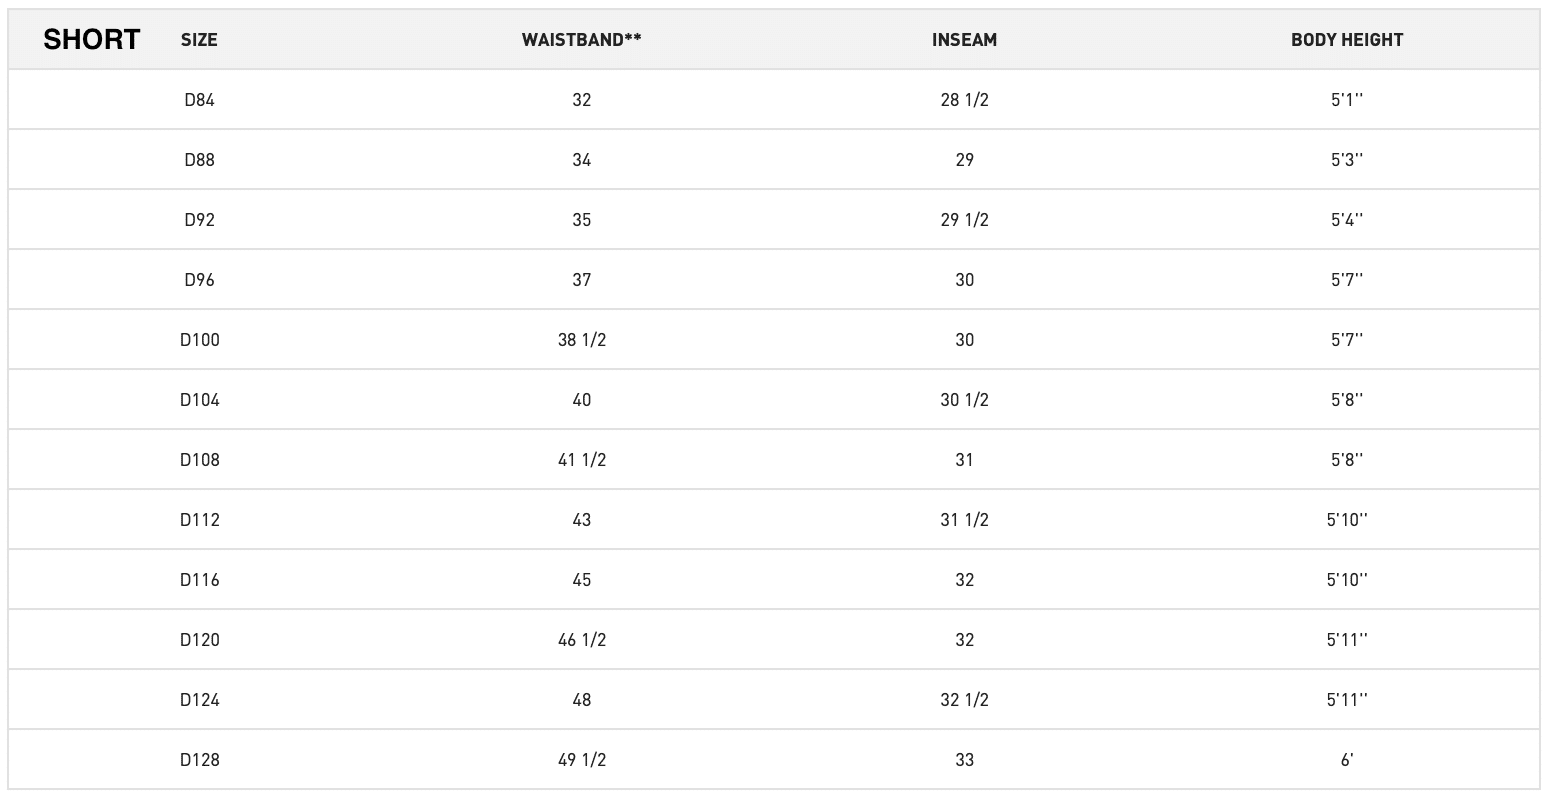Select the D100 size cell
The height and width of the screenshot is (798, 1550).
point(199,340)
